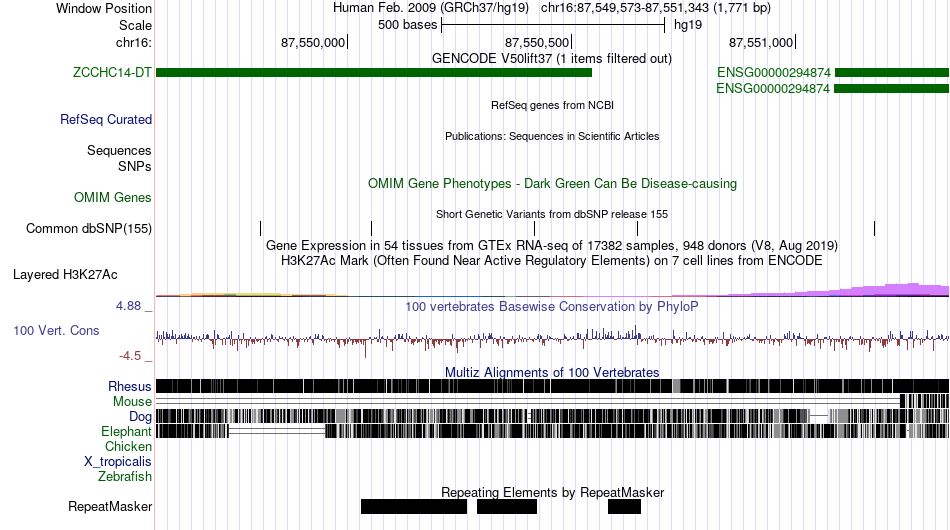Viewport: 950px width, 530px height.
Task: Select the leftmost dbSNP variant tick mark
Action: (261, 228)
